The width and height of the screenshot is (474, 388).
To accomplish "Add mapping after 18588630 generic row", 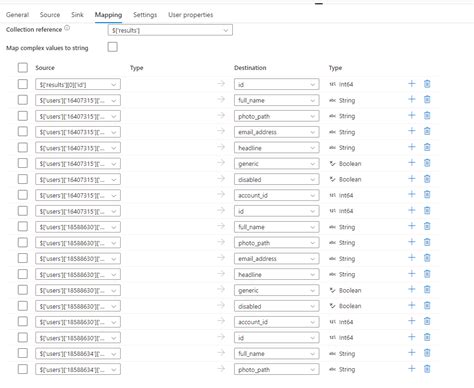I will coord(412,289).
